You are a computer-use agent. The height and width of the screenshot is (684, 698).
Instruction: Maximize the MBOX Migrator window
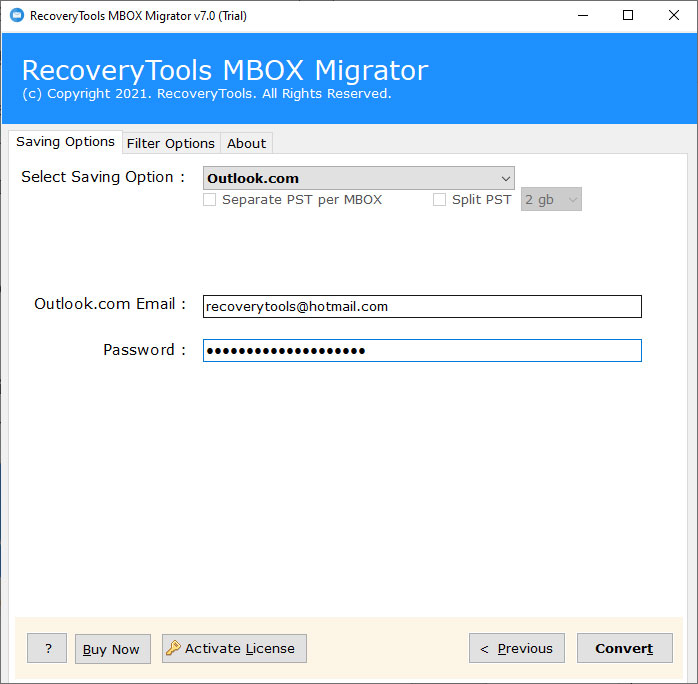pos(628,16)
